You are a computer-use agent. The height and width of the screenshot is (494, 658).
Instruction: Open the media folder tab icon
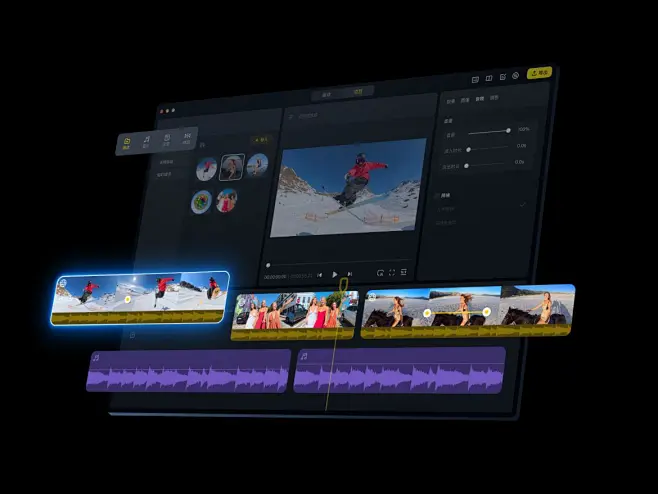tap(127, 144)
